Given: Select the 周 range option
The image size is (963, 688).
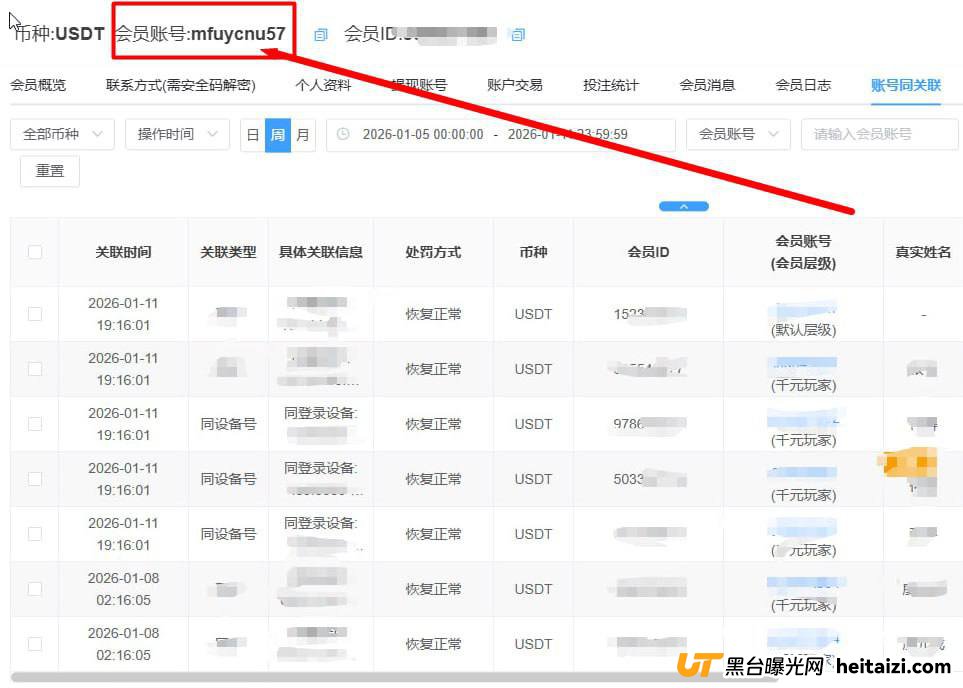Looking at the screenshot, I should pos(278,135).
